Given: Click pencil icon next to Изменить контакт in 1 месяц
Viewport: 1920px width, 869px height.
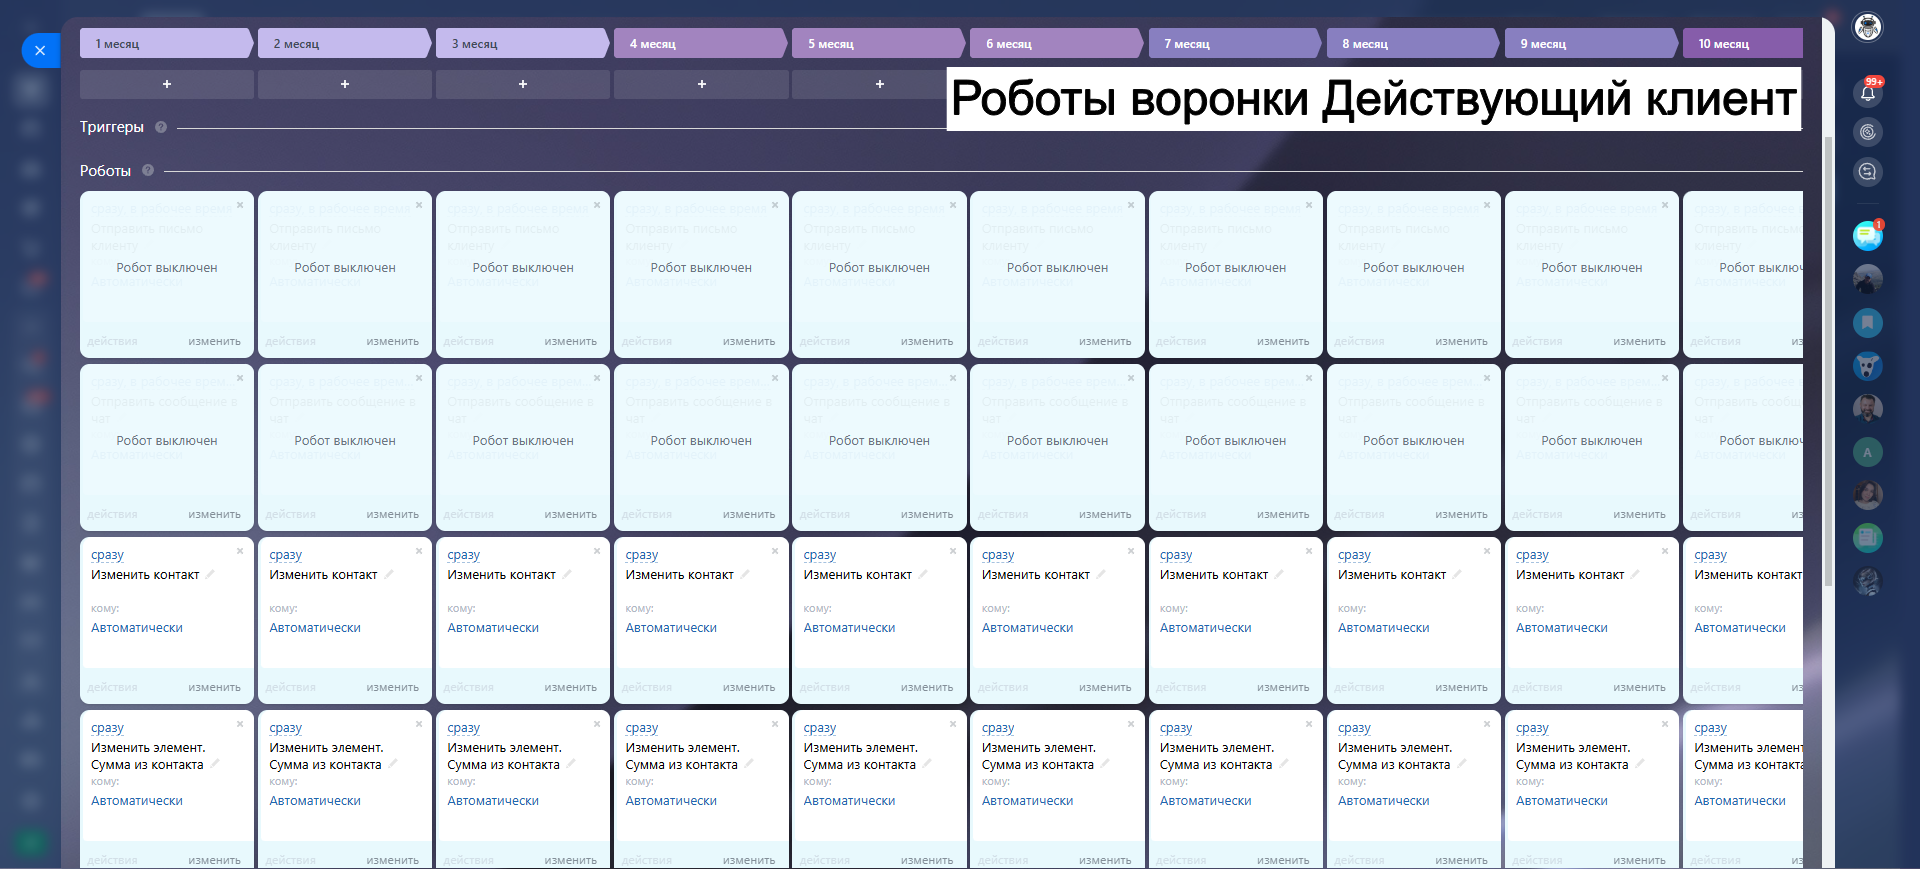Looking at the screenshot, I should click(x=210, y=574).
